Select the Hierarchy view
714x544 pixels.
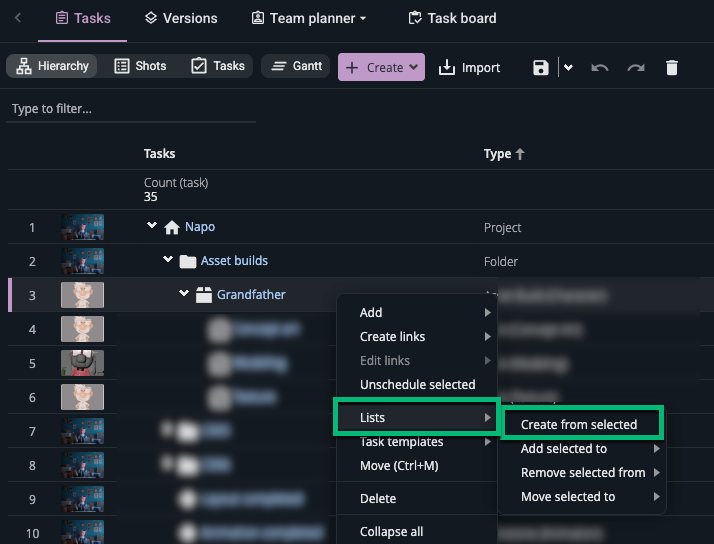[51, 66]
